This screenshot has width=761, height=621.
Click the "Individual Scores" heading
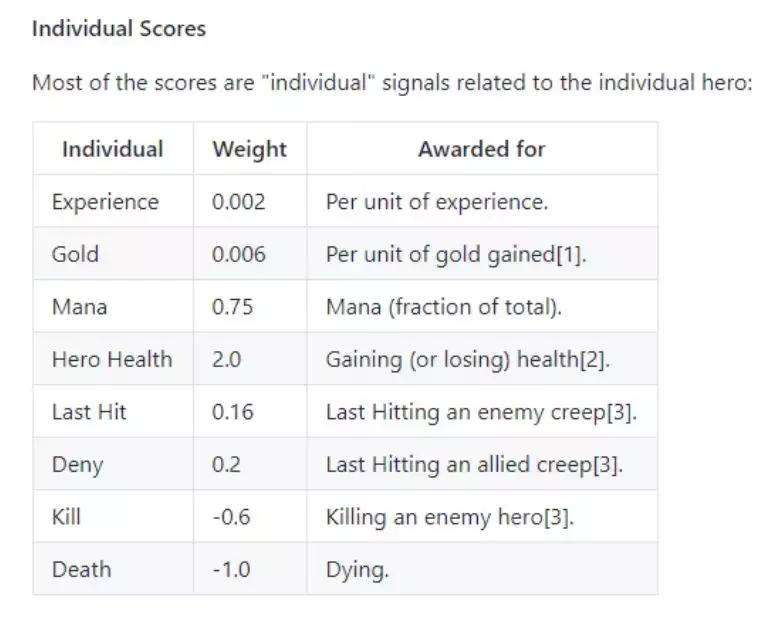[118, 29]
